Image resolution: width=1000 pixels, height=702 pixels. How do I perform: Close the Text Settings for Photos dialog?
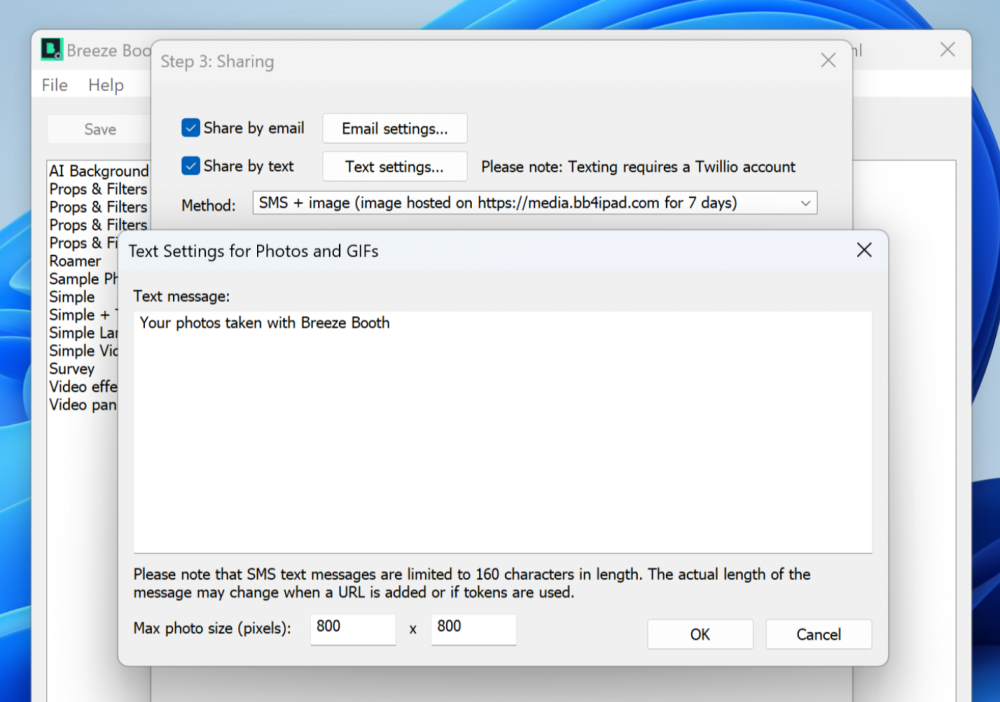864,250
